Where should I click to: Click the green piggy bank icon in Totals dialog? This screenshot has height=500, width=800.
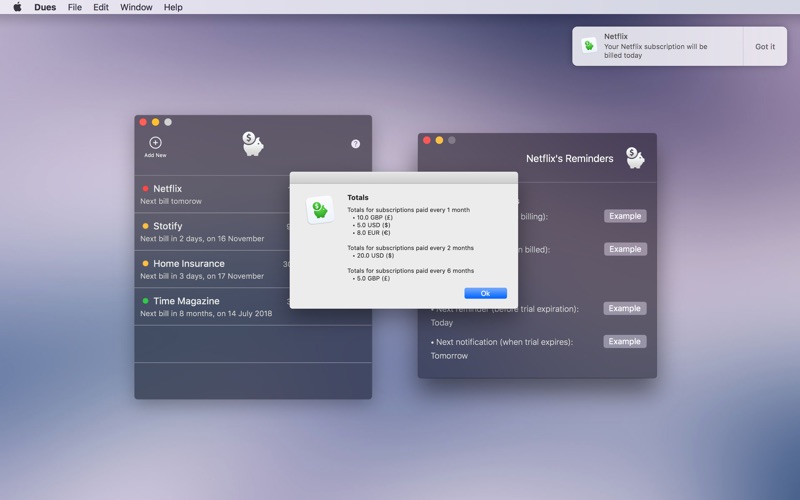(x=320, y=210)
